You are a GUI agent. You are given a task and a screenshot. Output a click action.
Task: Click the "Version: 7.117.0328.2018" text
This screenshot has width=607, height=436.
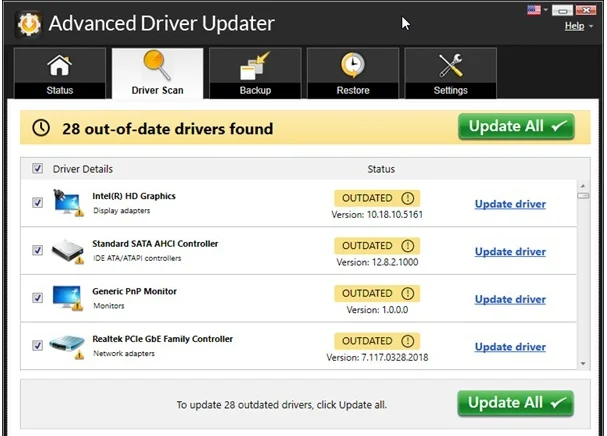[x=377, y=357]
